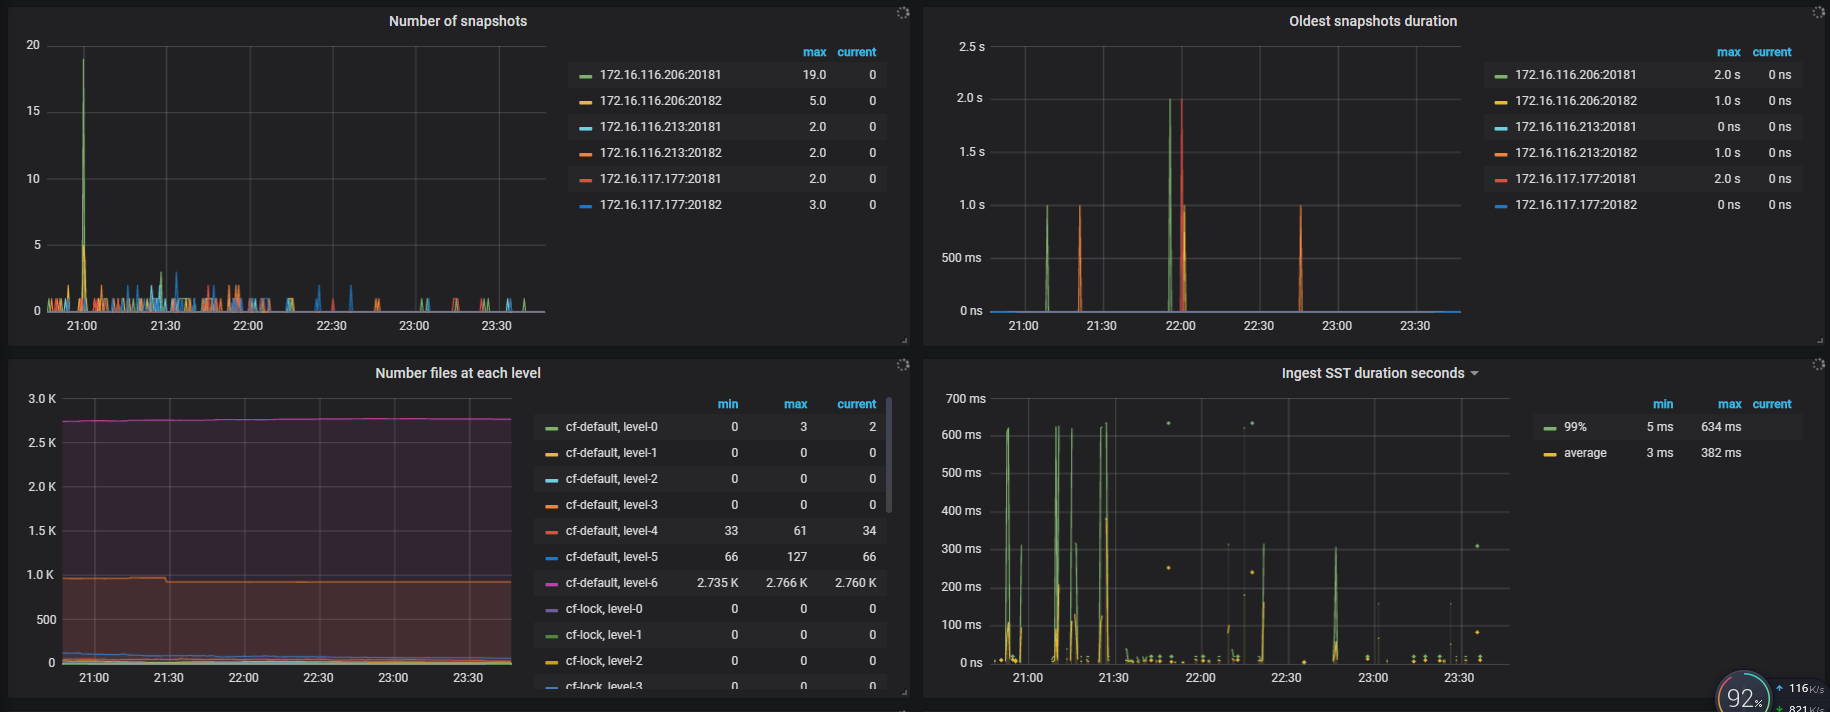Sort Number files legend by min column

(727, 404)
